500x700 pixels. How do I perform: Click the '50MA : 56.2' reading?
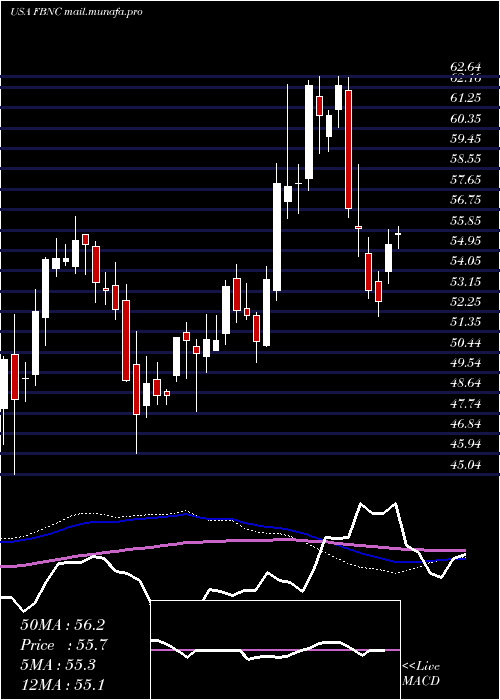pyautogui.click(x=62, y=625)
